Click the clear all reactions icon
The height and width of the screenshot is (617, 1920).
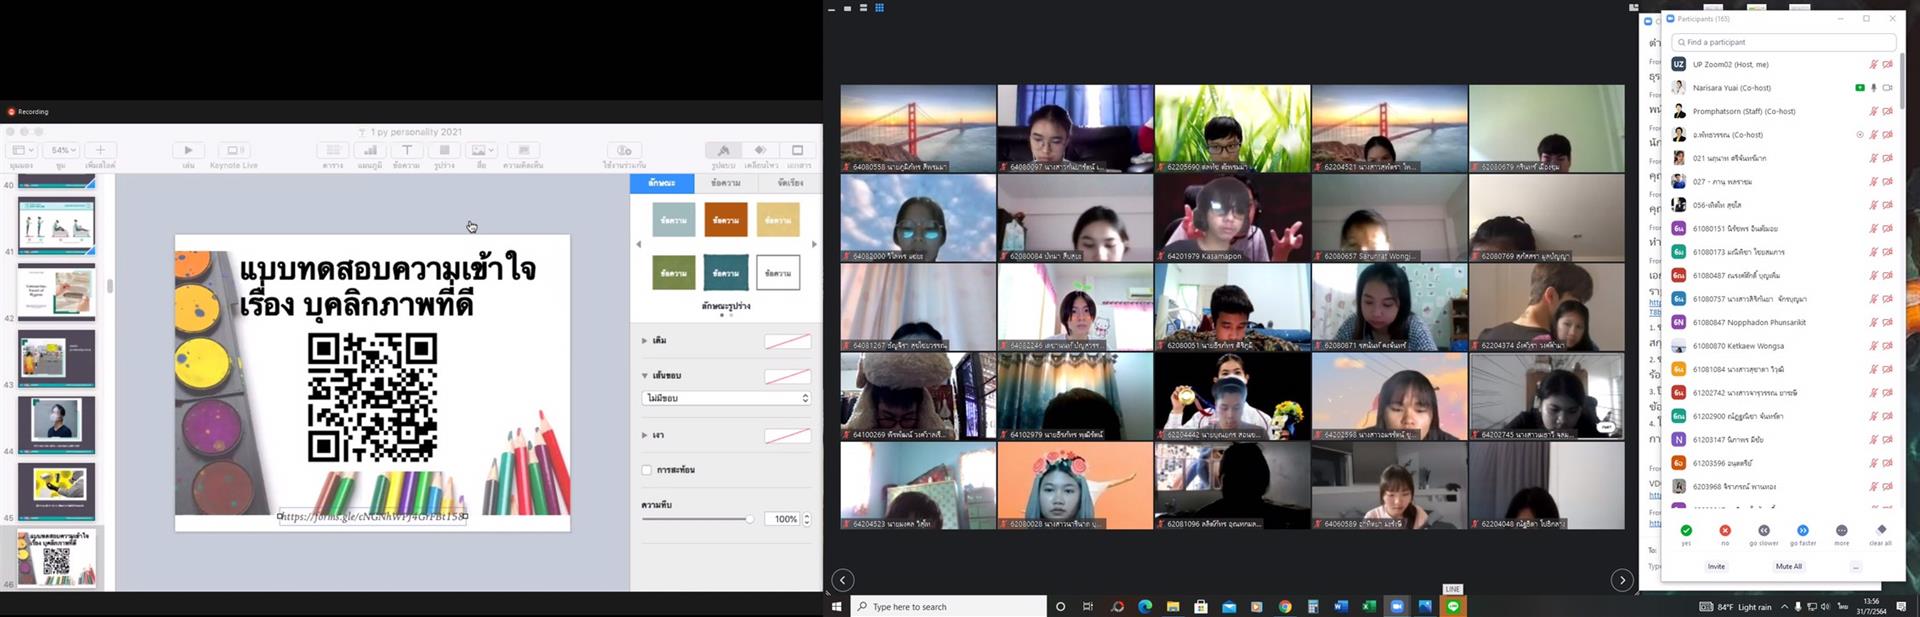pyautogui.click(x=1881, y=530)
